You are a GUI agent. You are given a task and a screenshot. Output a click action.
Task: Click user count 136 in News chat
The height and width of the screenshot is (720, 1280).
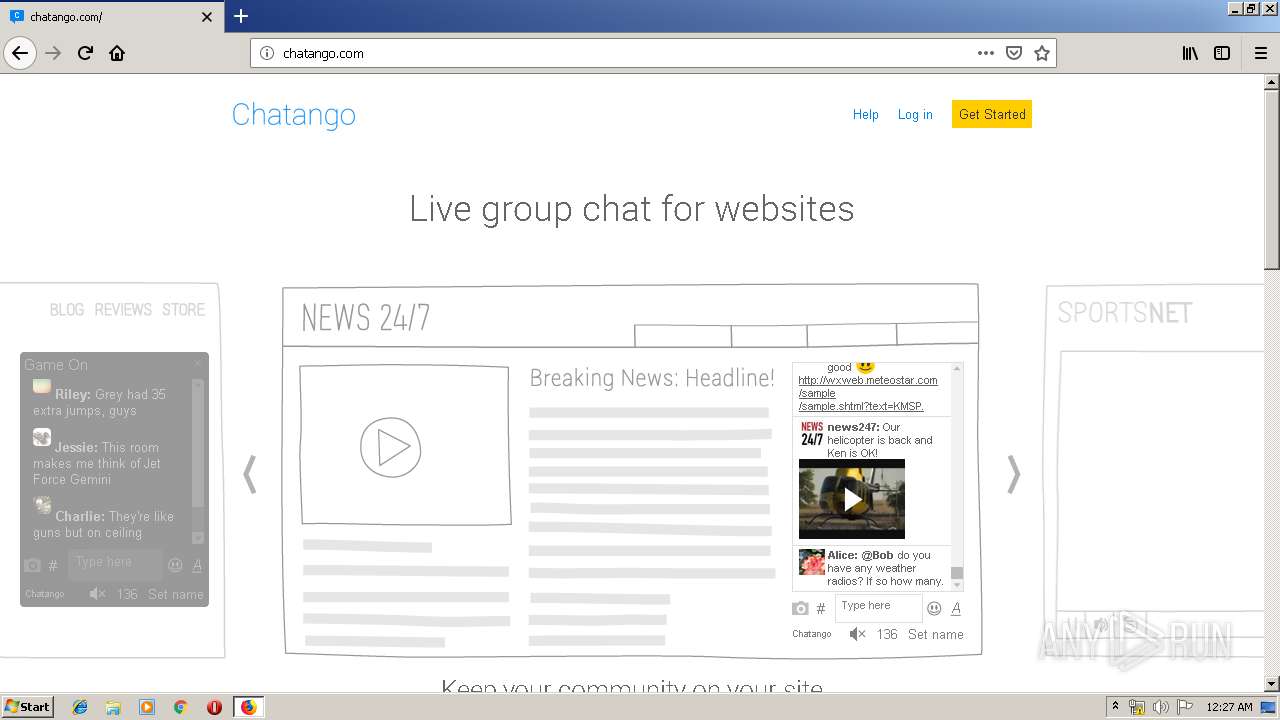(x=887, y=634)
